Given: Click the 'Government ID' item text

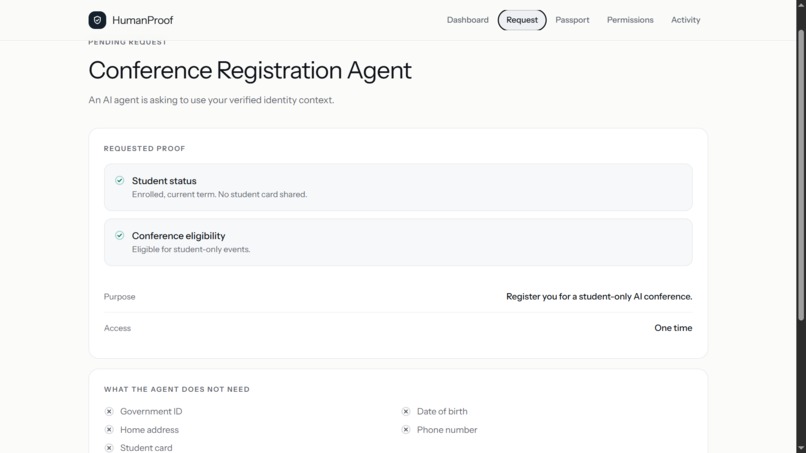Looking at the screenshot, I should [x=151, y=411].
